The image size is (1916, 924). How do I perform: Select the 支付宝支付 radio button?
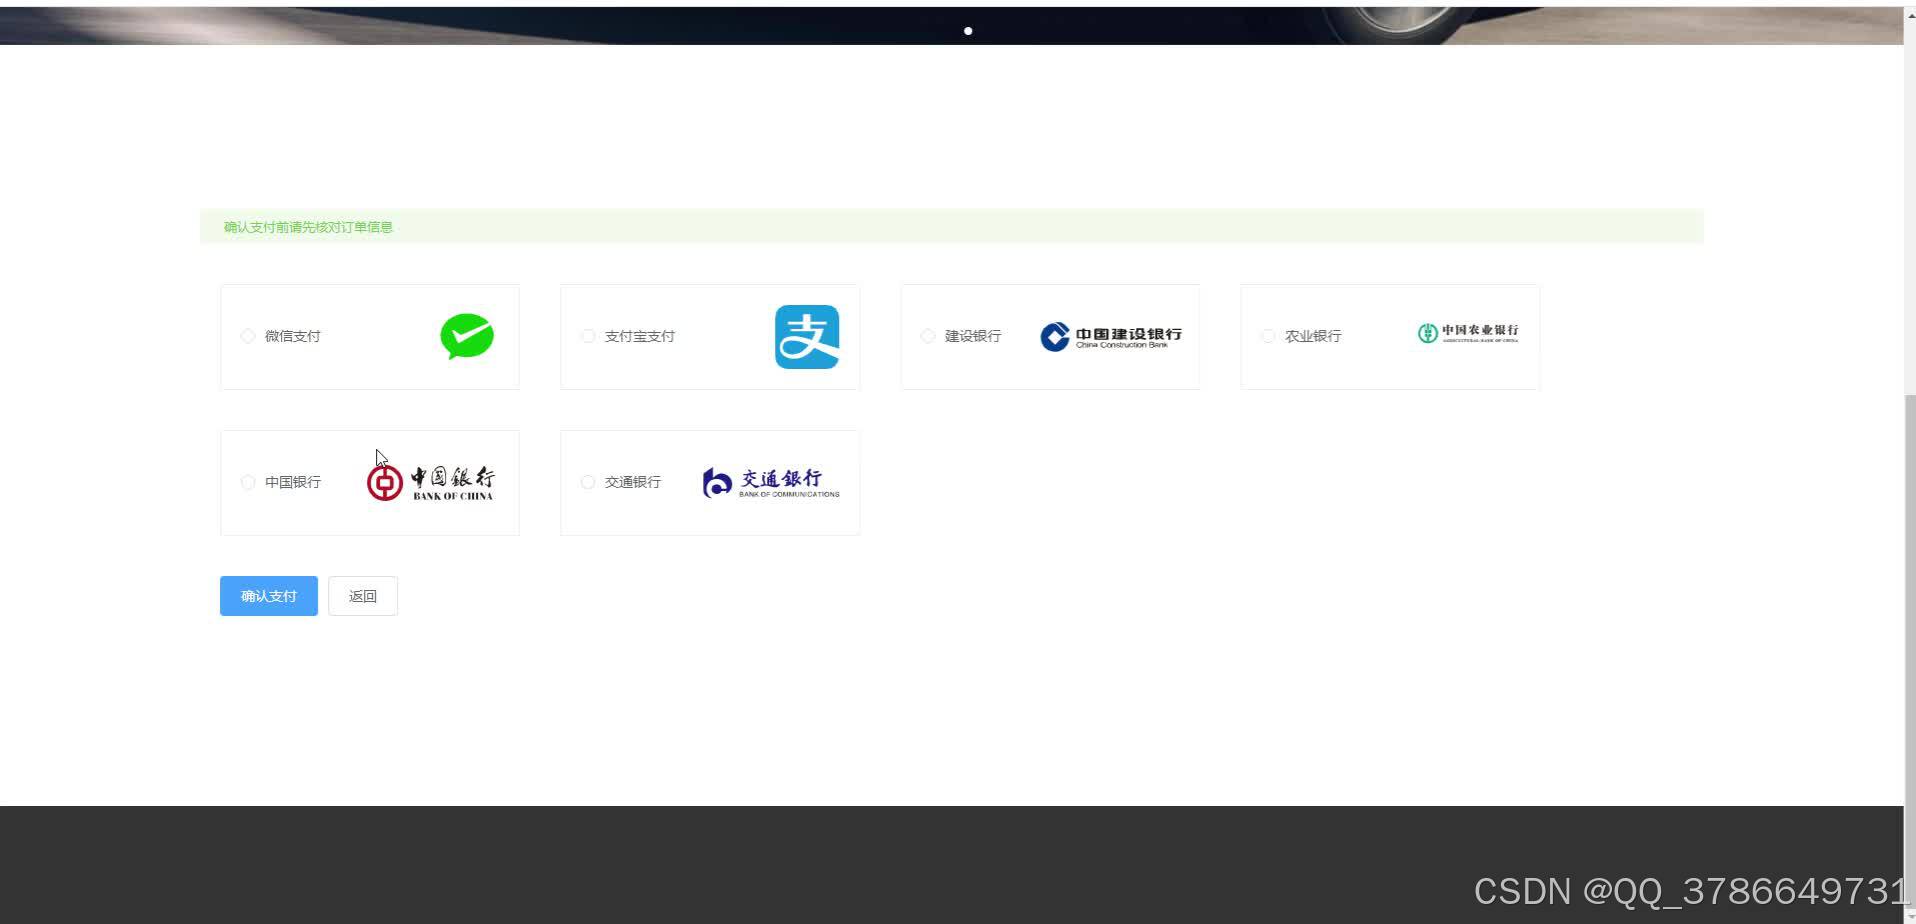pos(588,336)
